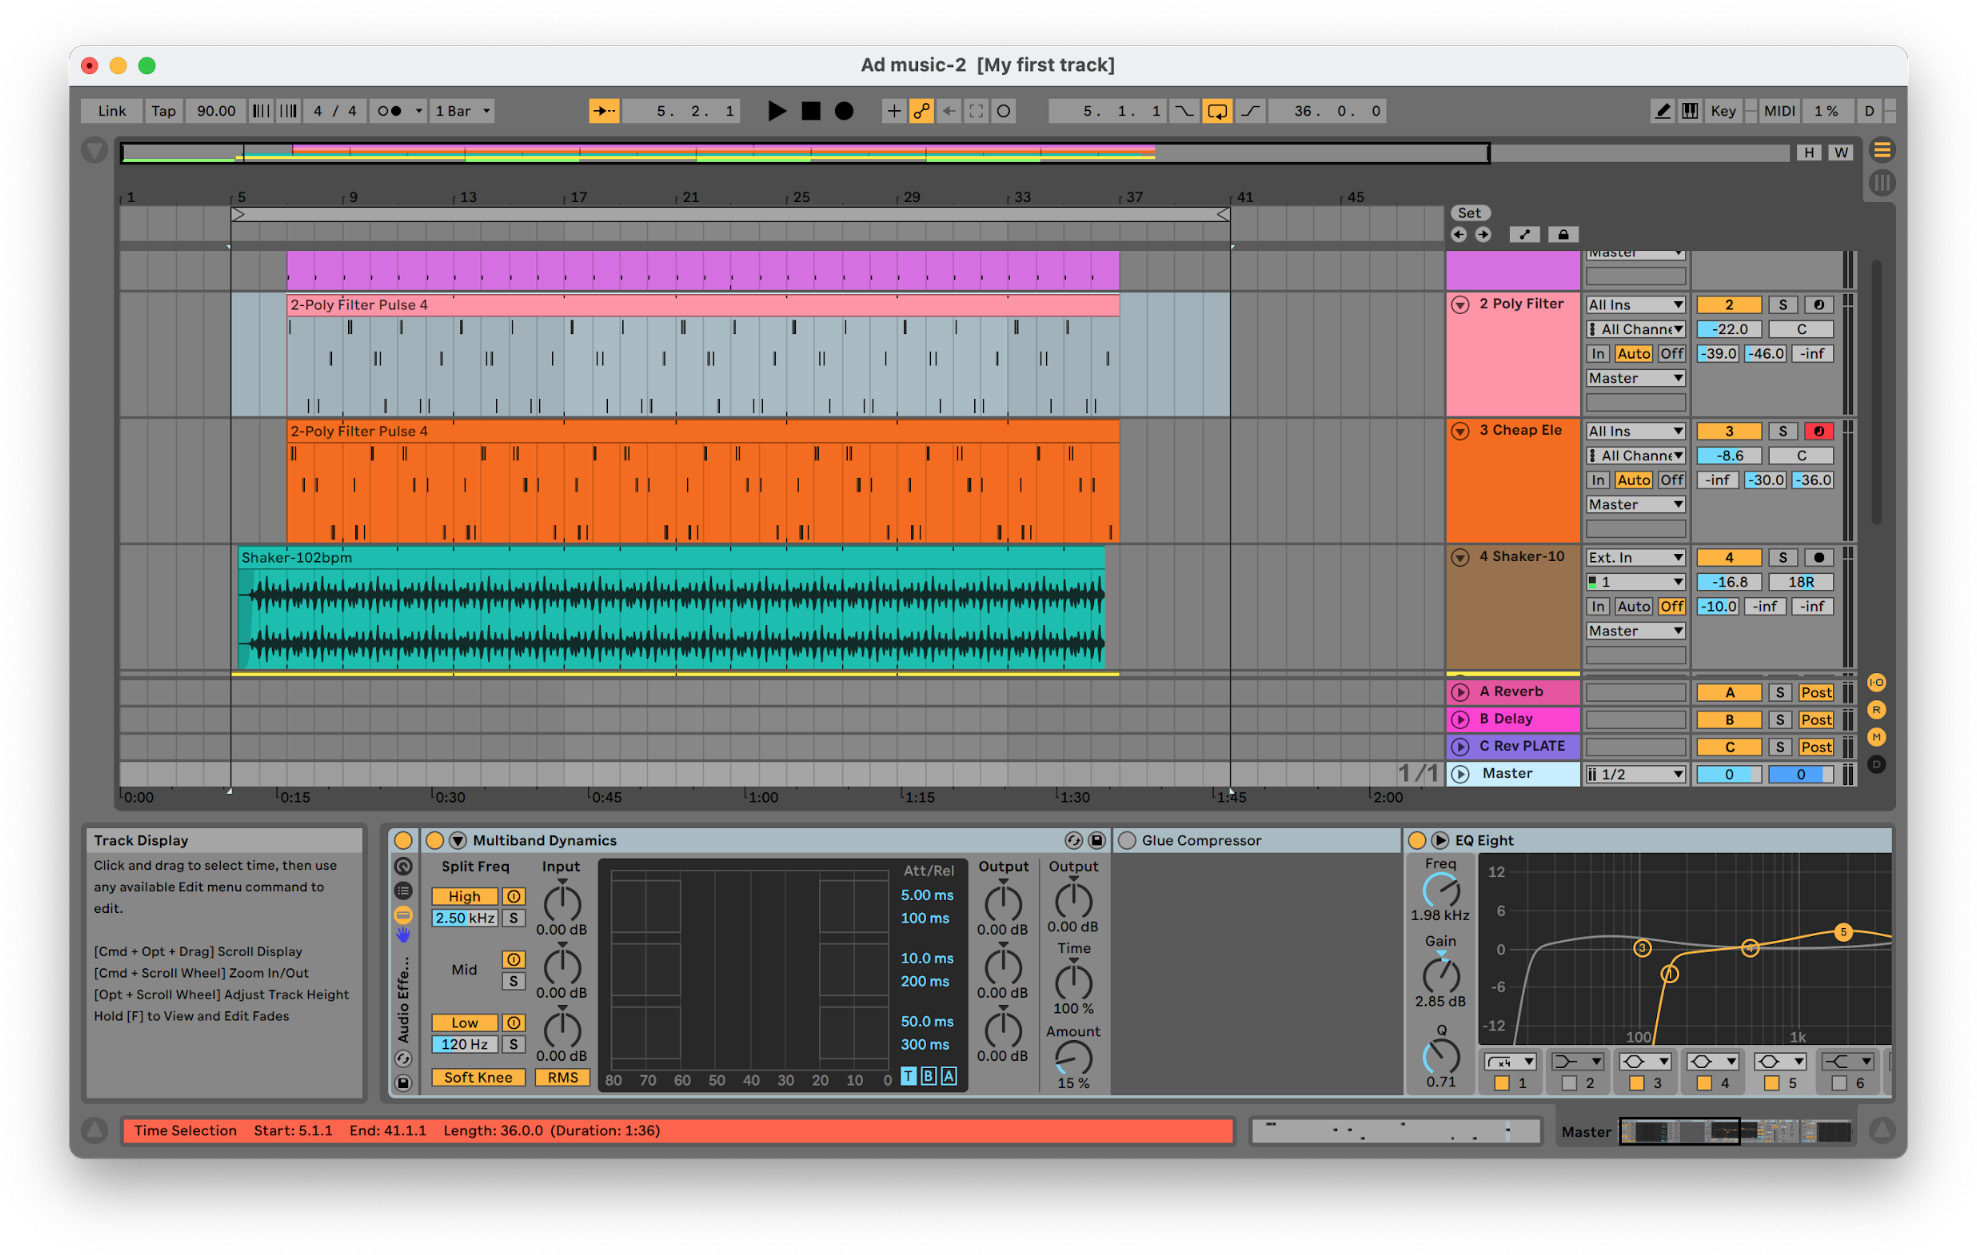1977x1255 pixels.
Task: Open Master output 1/2 dropdown
Action: [x=1636, y=774]
